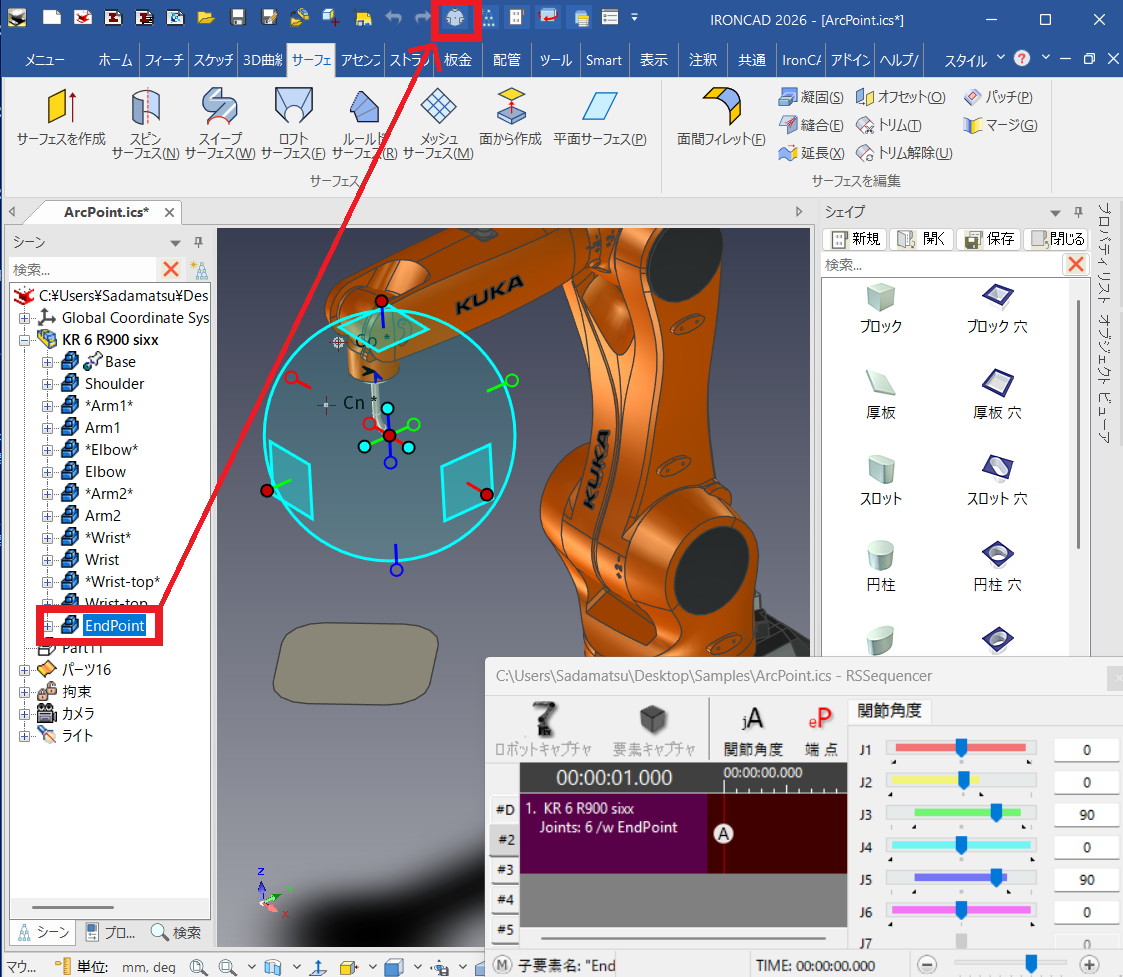Select the Cylinder (円柱) shape
This screenshot has height=977, width=1123.
click(x=881, y=567)
